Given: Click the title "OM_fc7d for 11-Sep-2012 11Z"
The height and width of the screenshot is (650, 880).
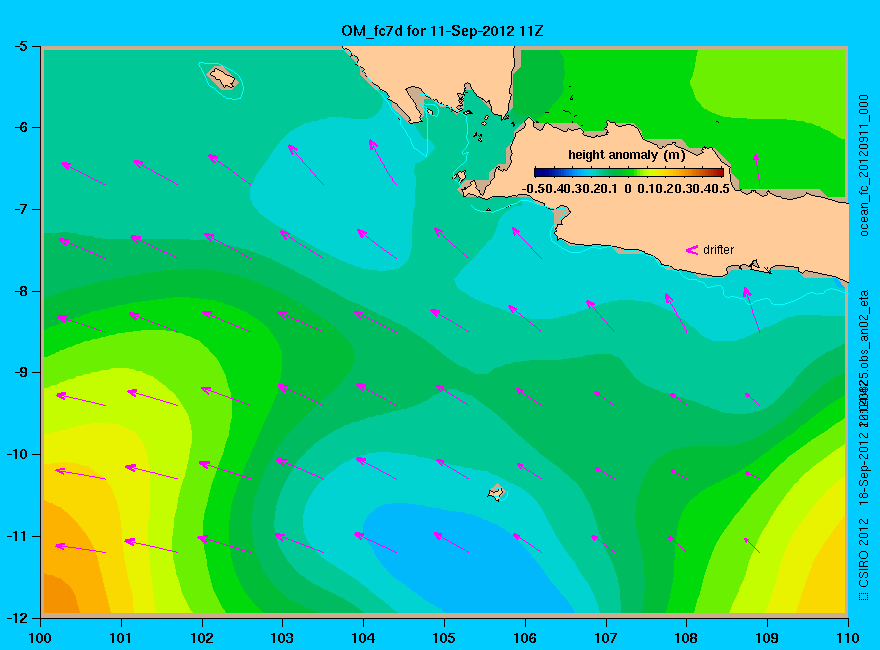Looking at the screenshot, I should point(442,31).
